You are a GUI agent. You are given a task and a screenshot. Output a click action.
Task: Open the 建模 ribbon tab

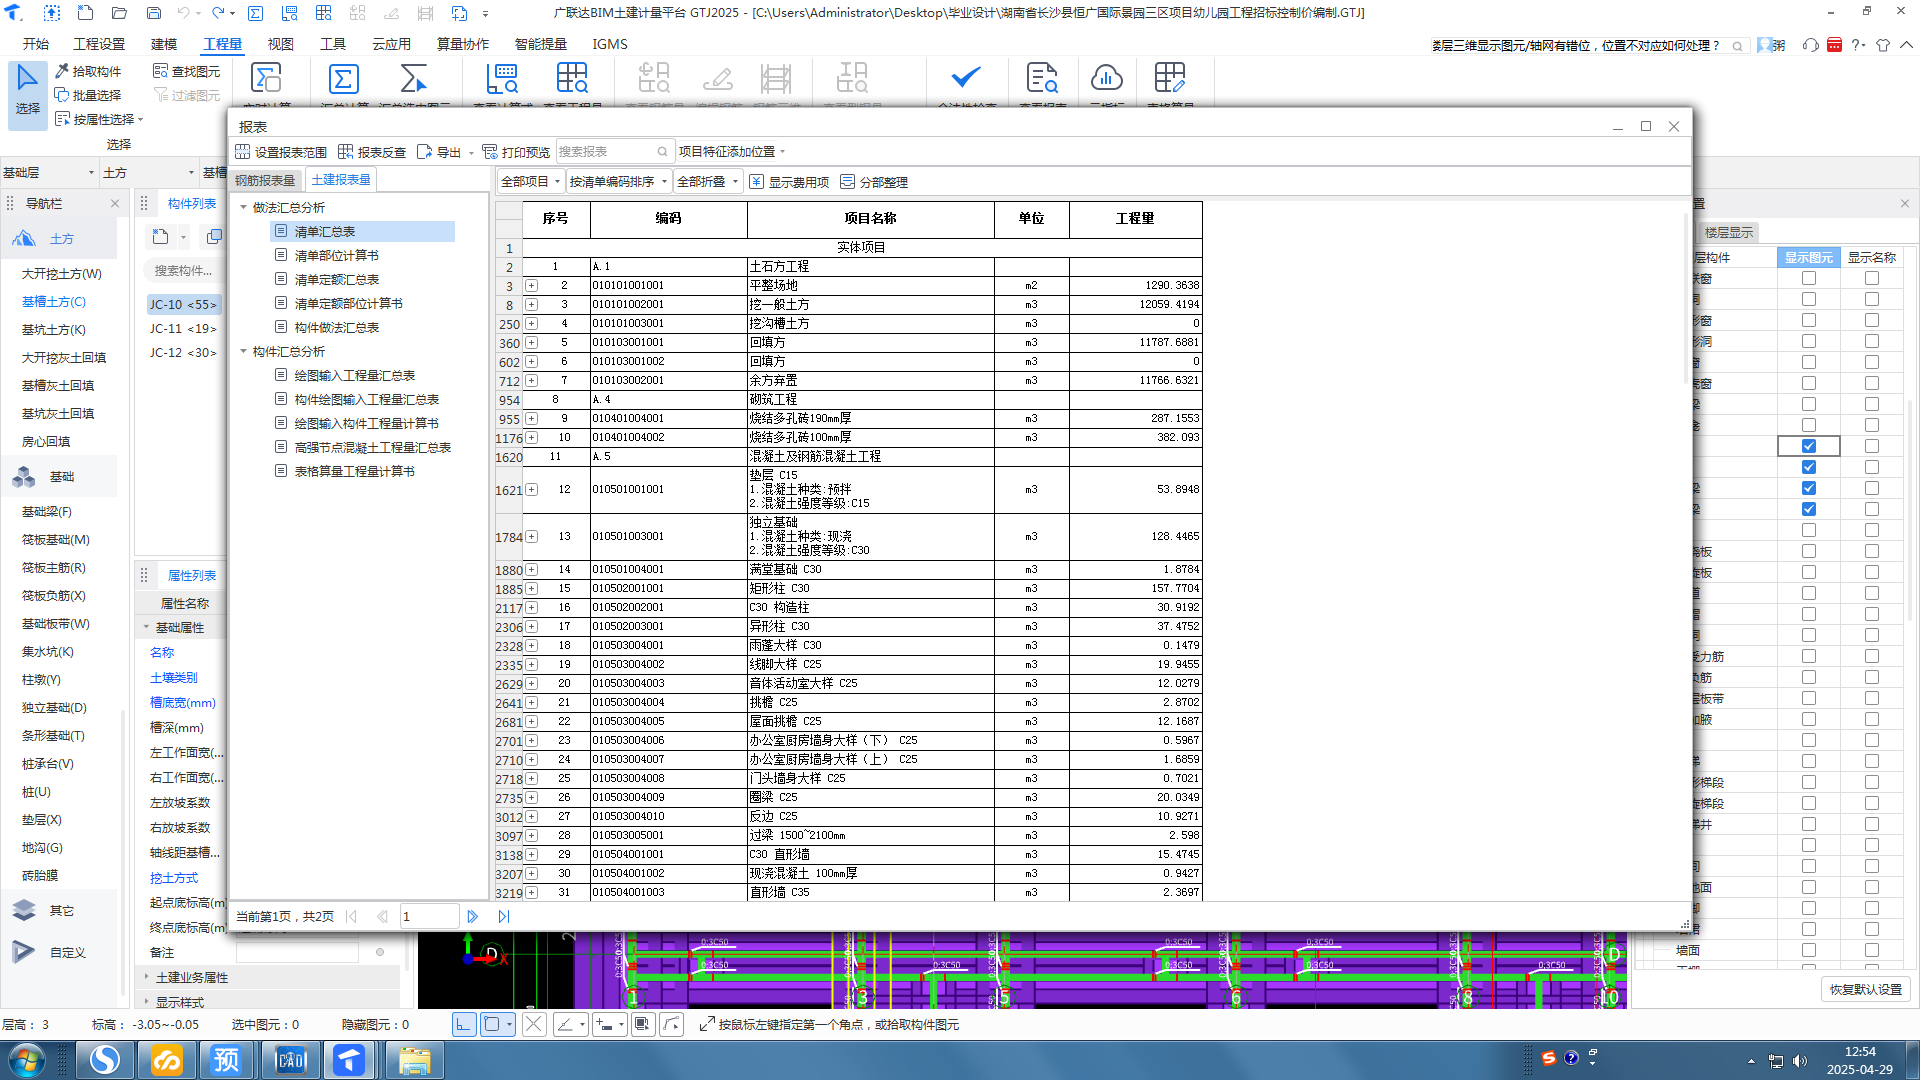[164, 44]
